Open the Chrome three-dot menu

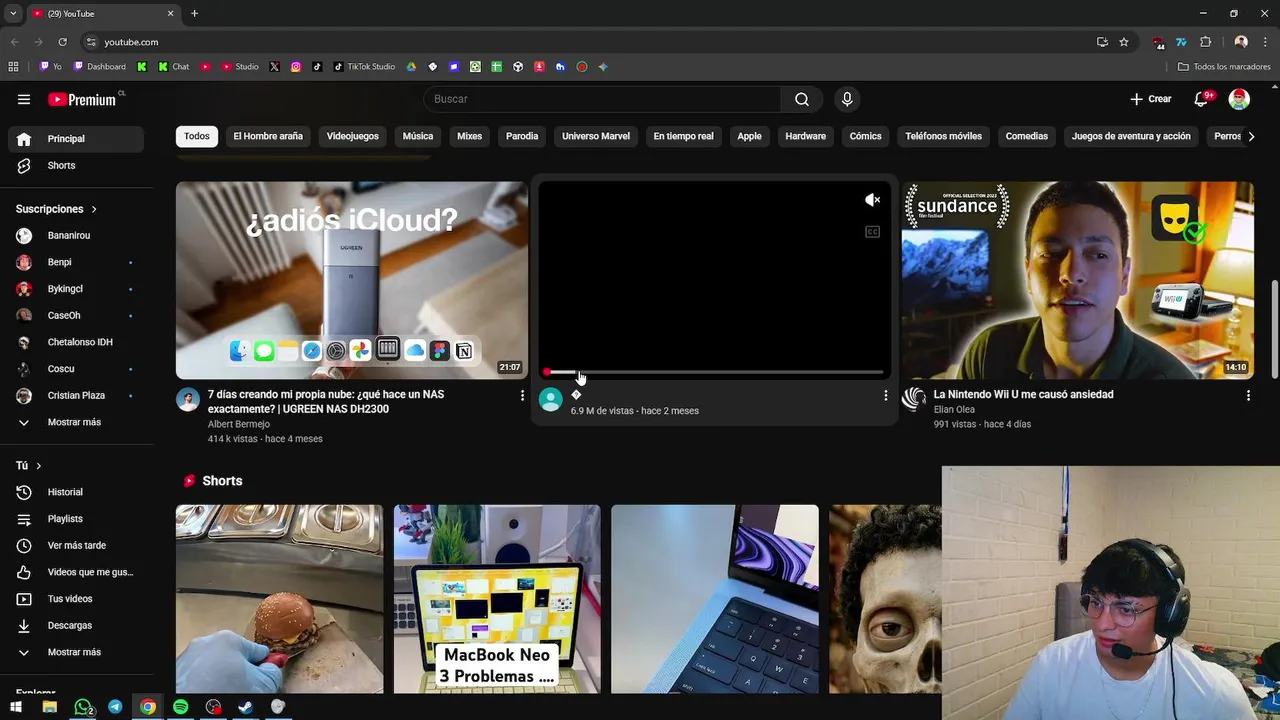pyautogui.click(x=1264, y=42)
